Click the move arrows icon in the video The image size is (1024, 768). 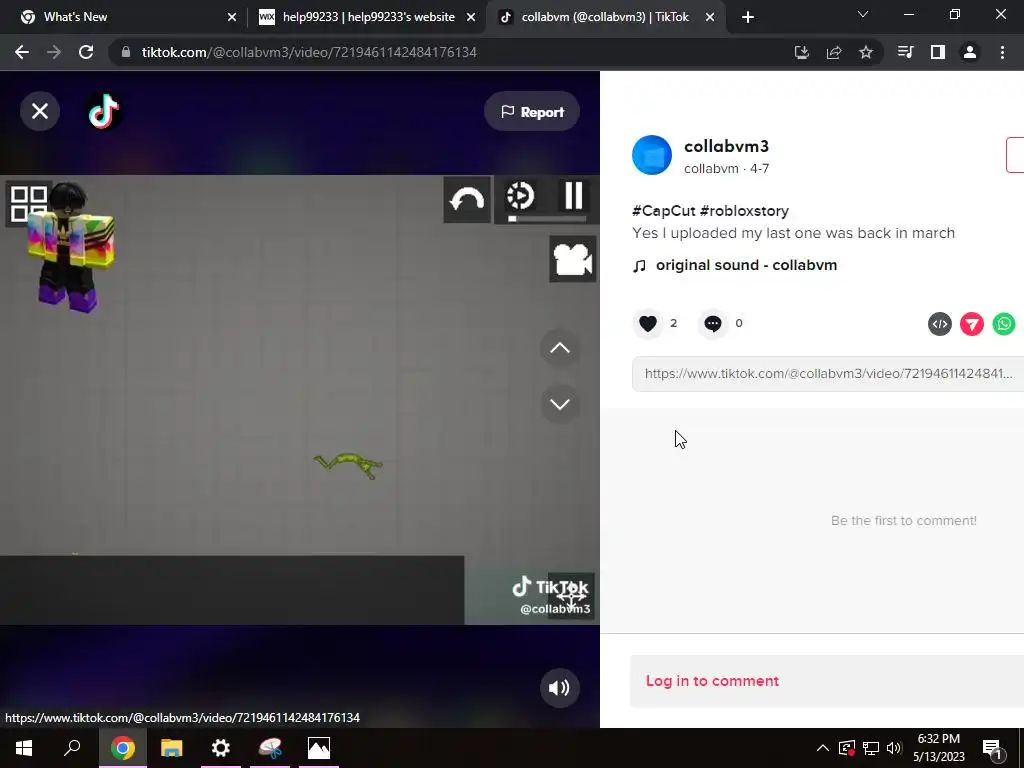[x=570, y=596]
